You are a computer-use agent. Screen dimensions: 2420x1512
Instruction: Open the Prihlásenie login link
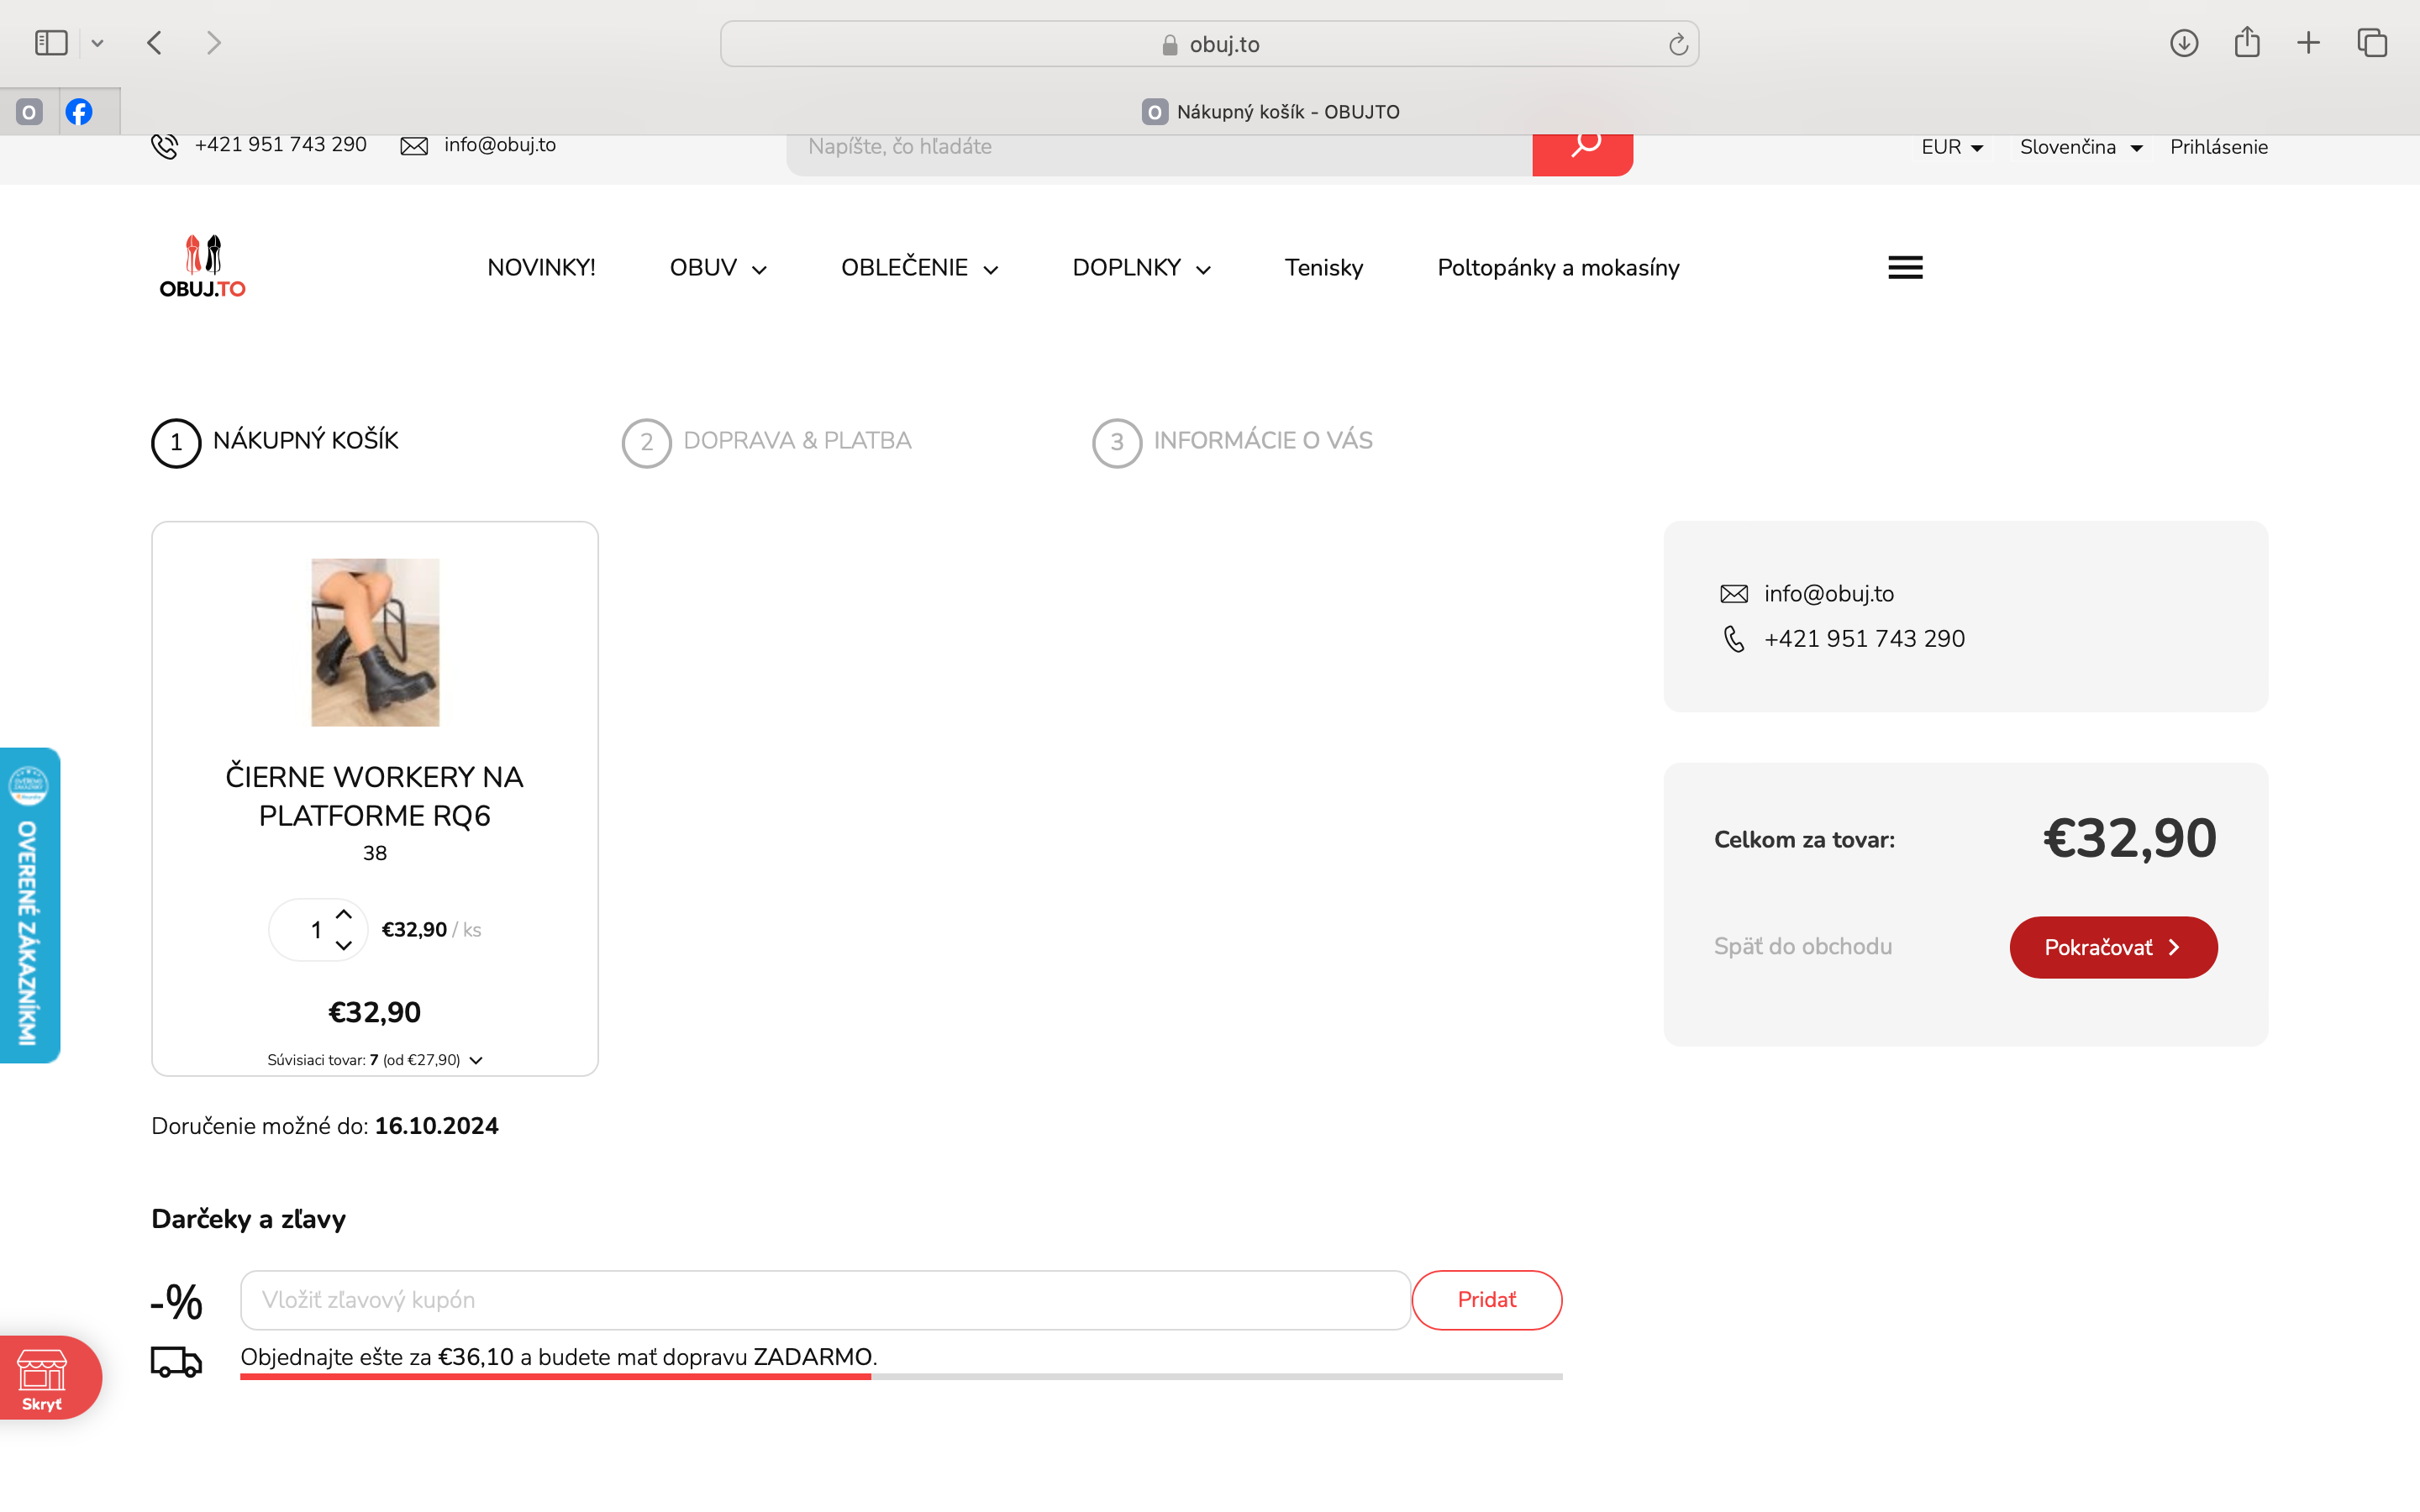[2218, 147]
